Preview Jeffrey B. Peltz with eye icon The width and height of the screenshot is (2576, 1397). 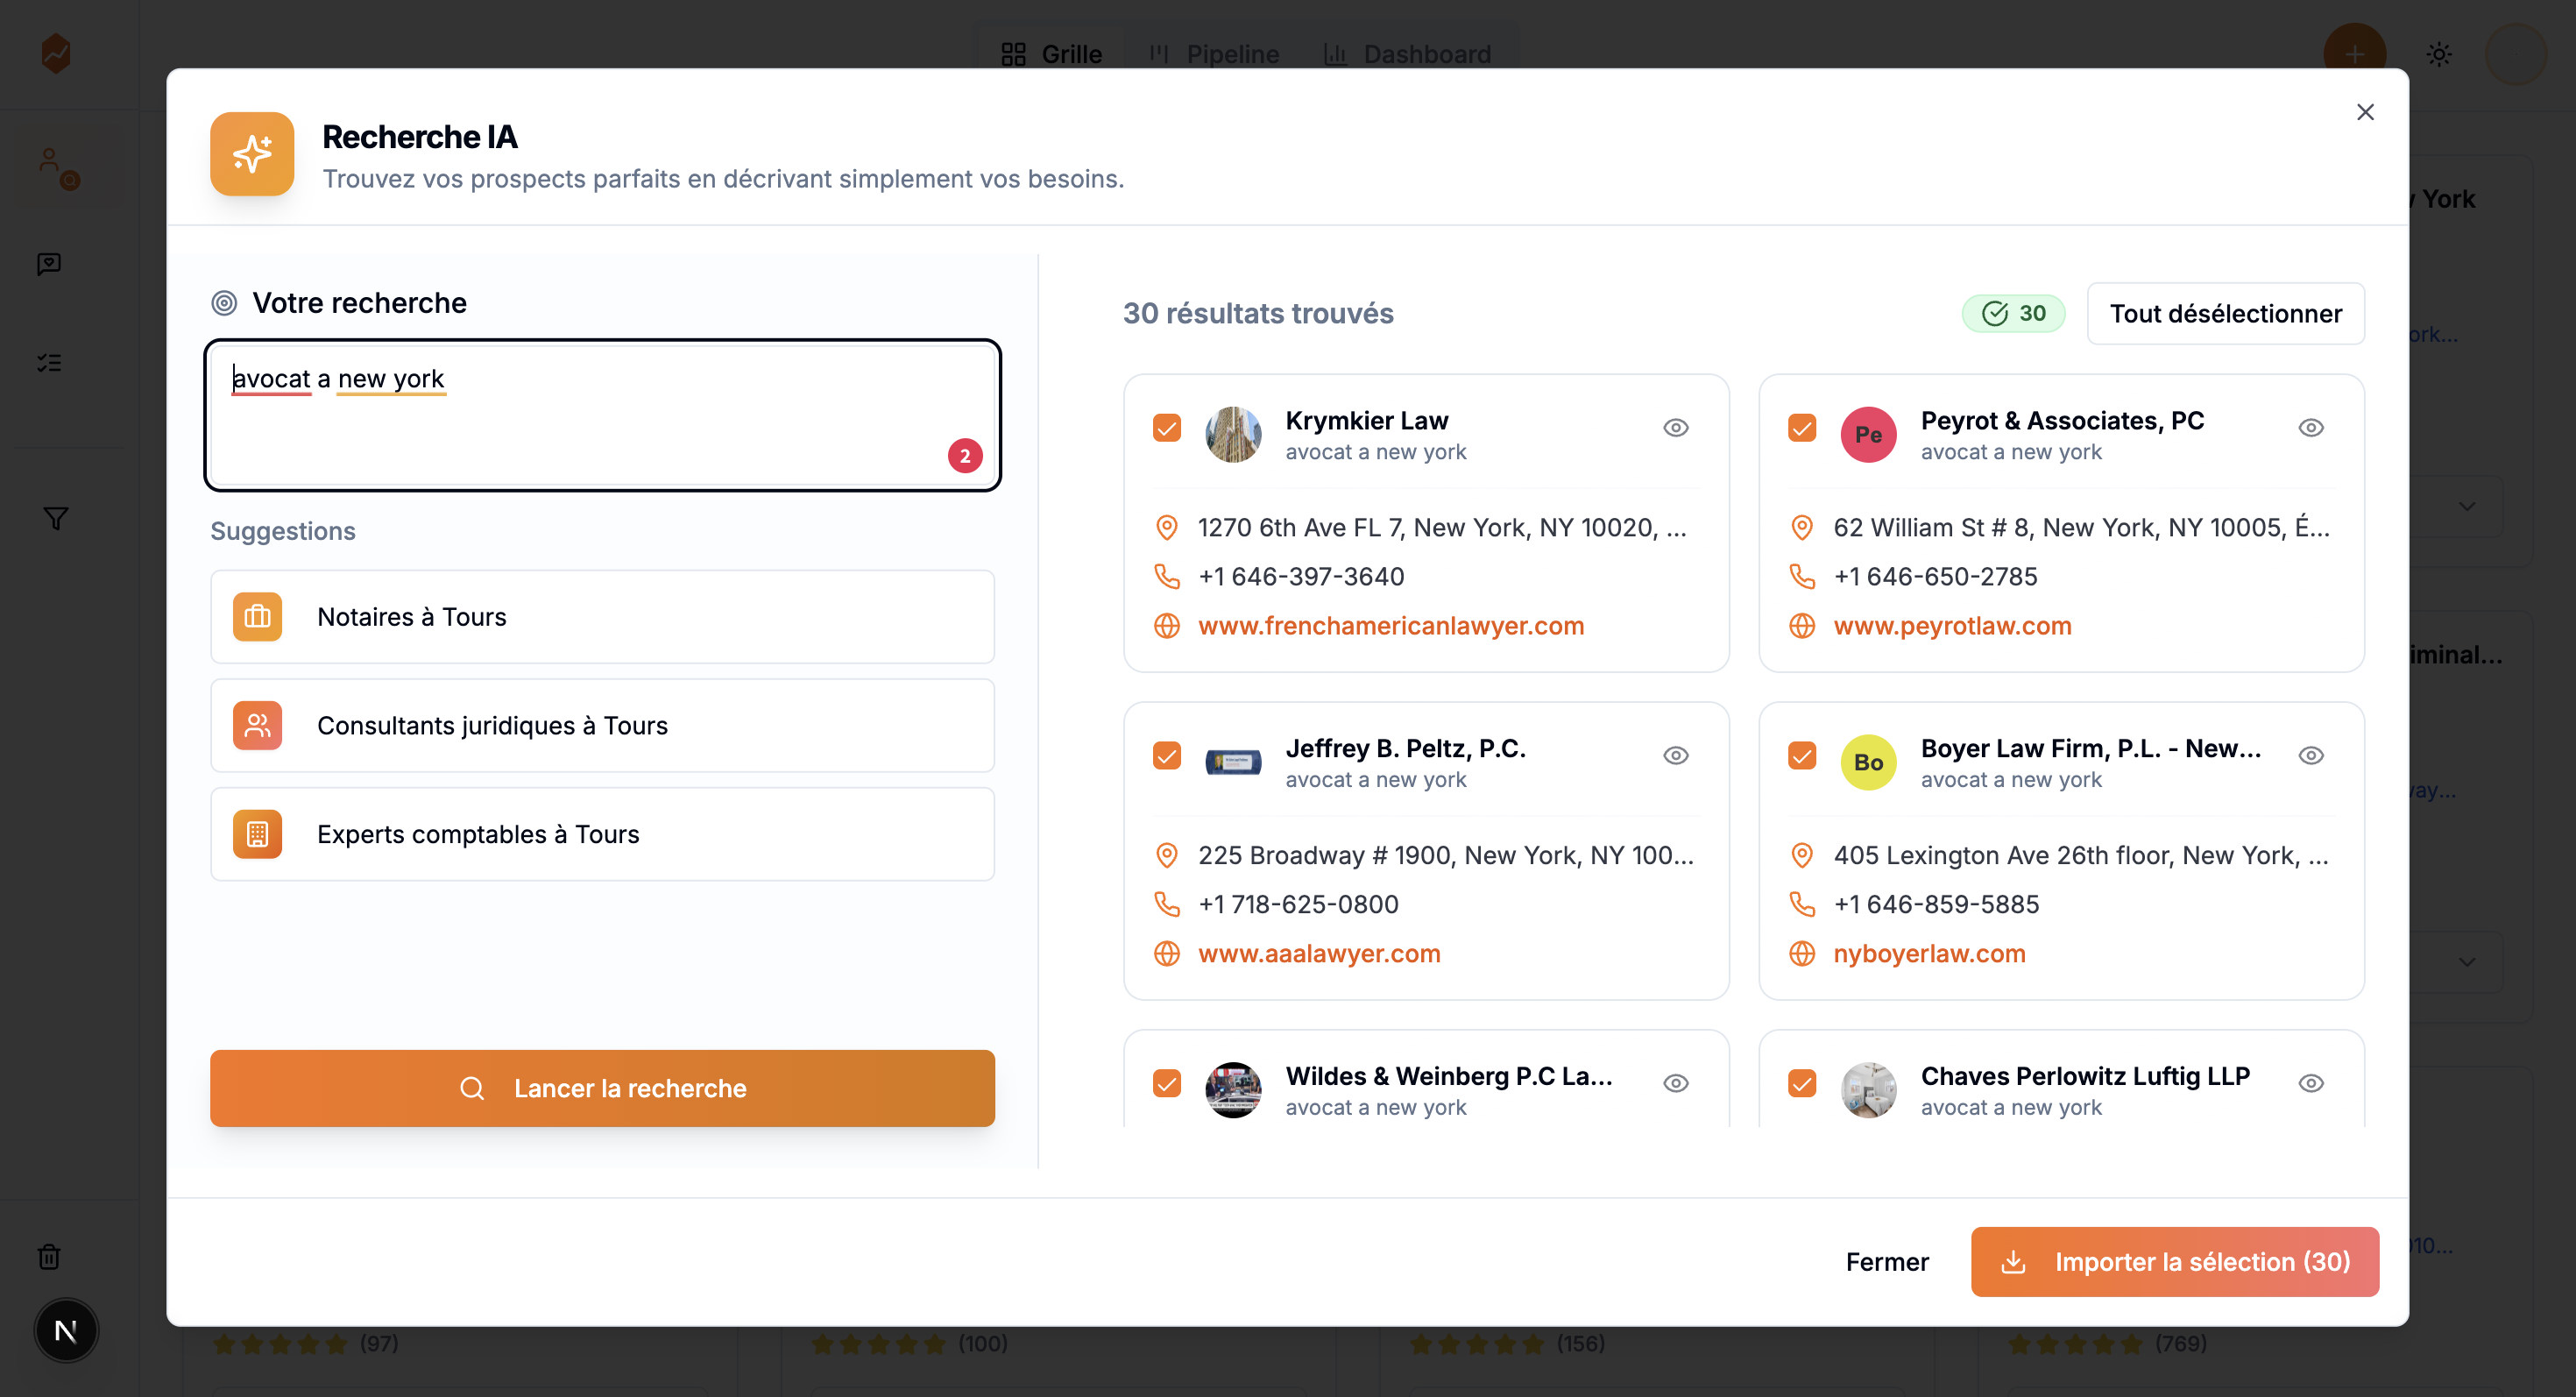[x=1675, y=756]
